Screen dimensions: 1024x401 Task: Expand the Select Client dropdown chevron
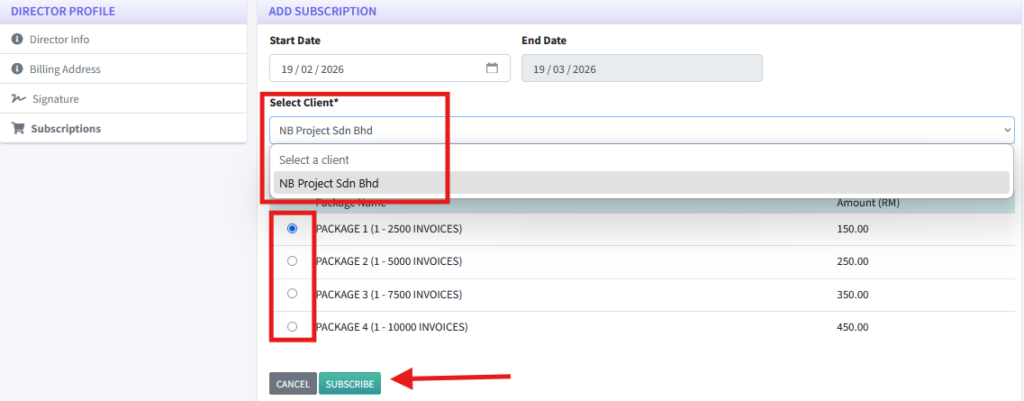coord(1007,130)
